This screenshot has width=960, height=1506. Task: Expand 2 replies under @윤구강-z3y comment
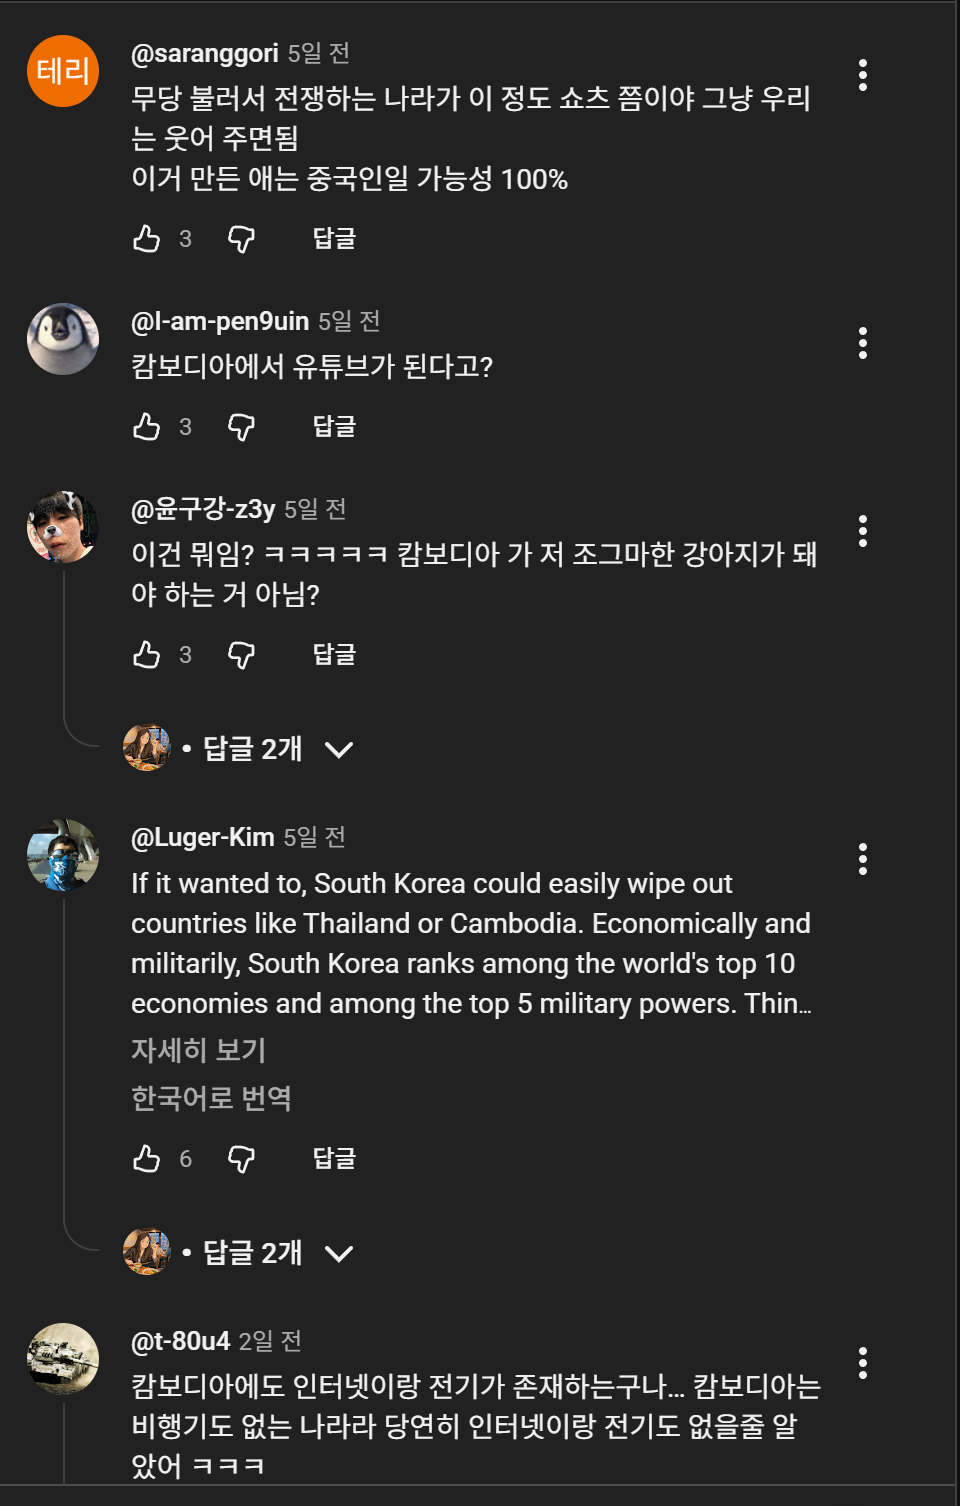[252, 749]
